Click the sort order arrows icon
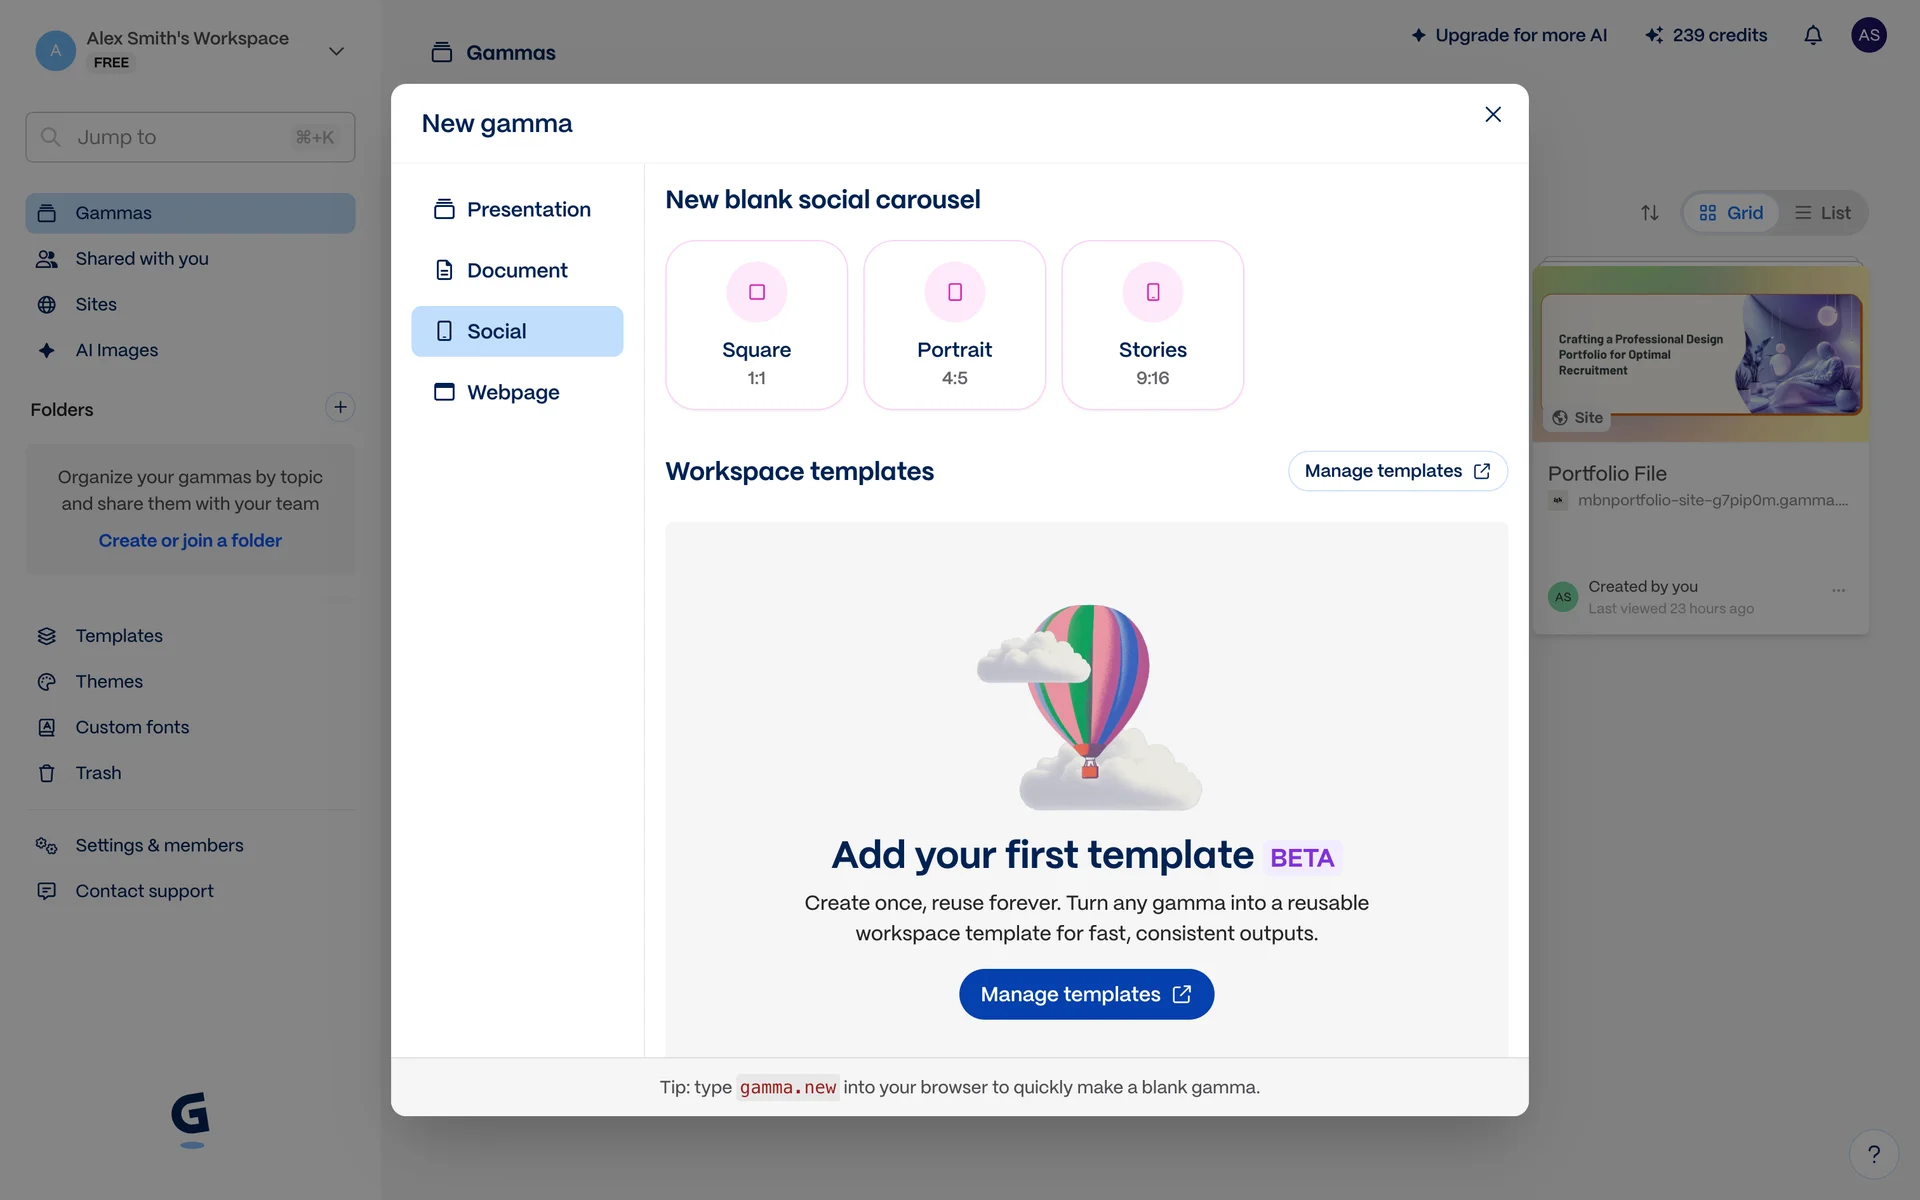The height and width of the screenshot is (1200, 1920). (1649, 213)
